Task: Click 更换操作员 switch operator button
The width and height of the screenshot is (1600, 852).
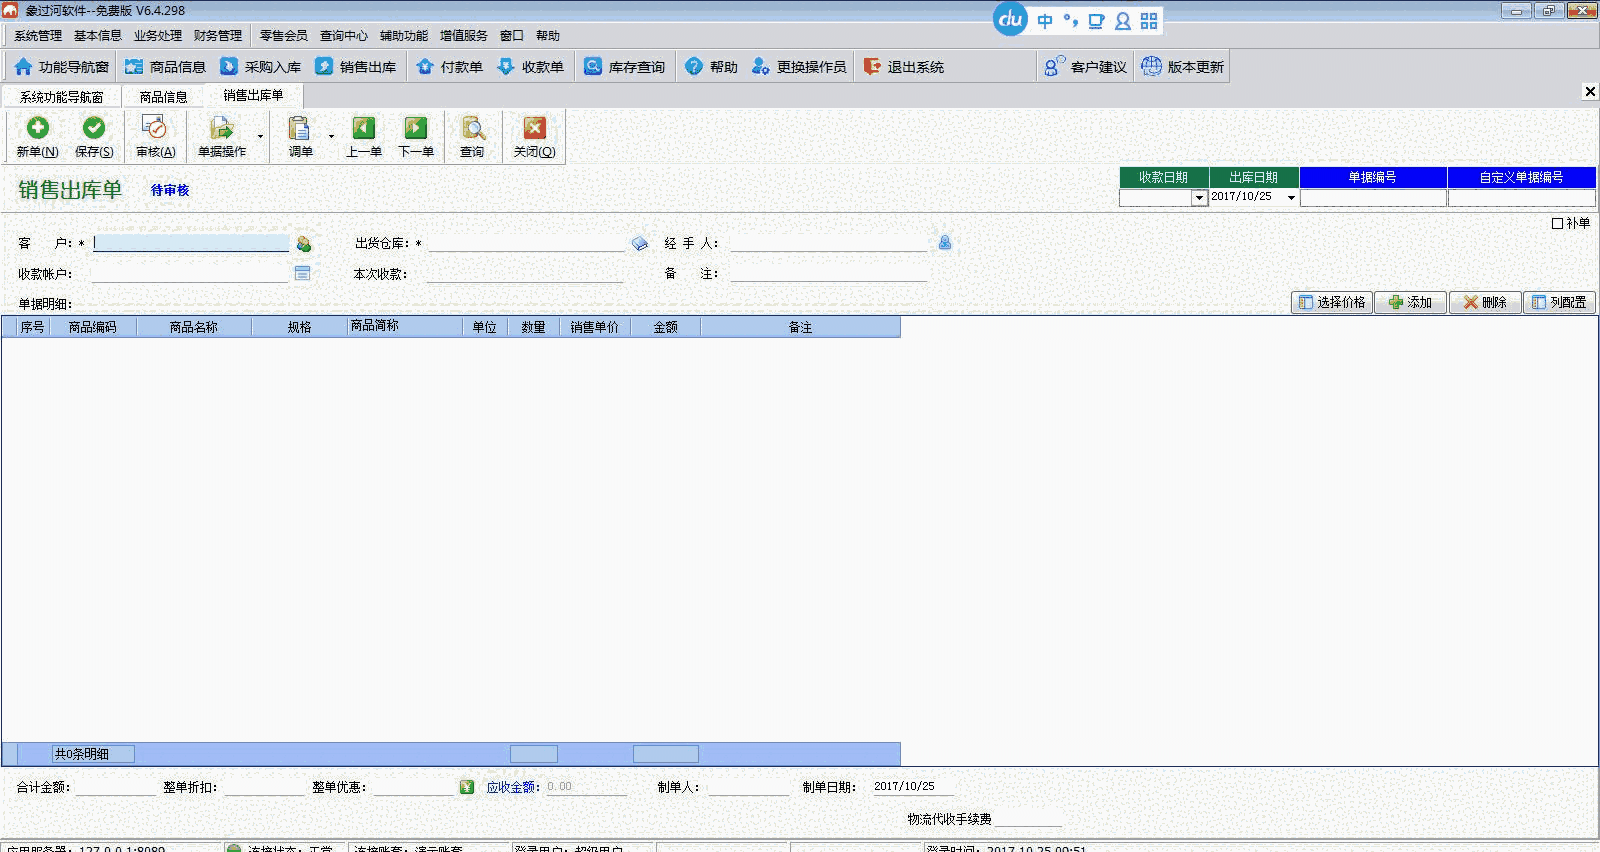Action: pos(799,67)
